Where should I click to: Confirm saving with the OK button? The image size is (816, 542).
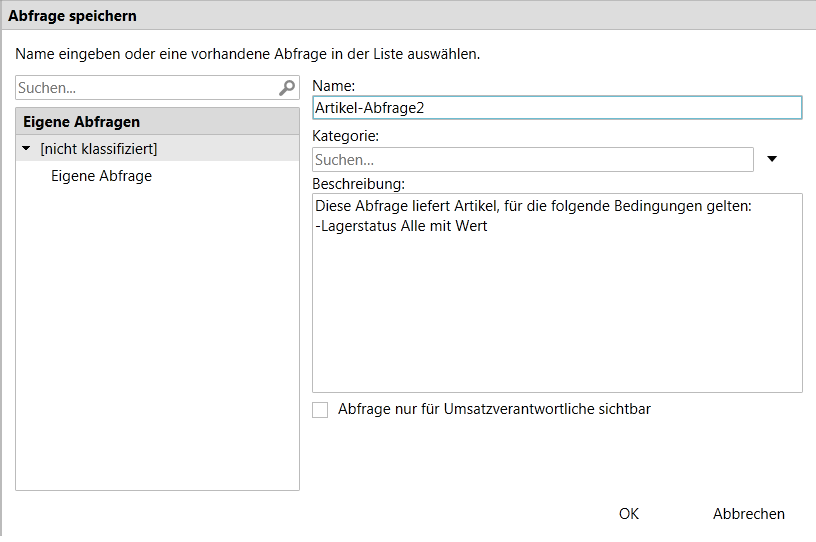(x=629, y=514)
